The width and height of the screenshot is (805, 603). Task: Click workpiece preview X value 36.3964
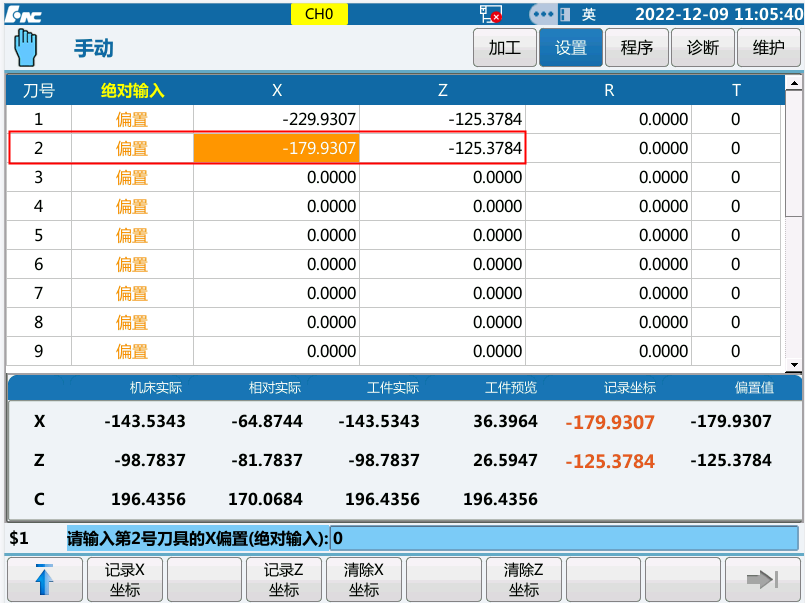[505, 421]
